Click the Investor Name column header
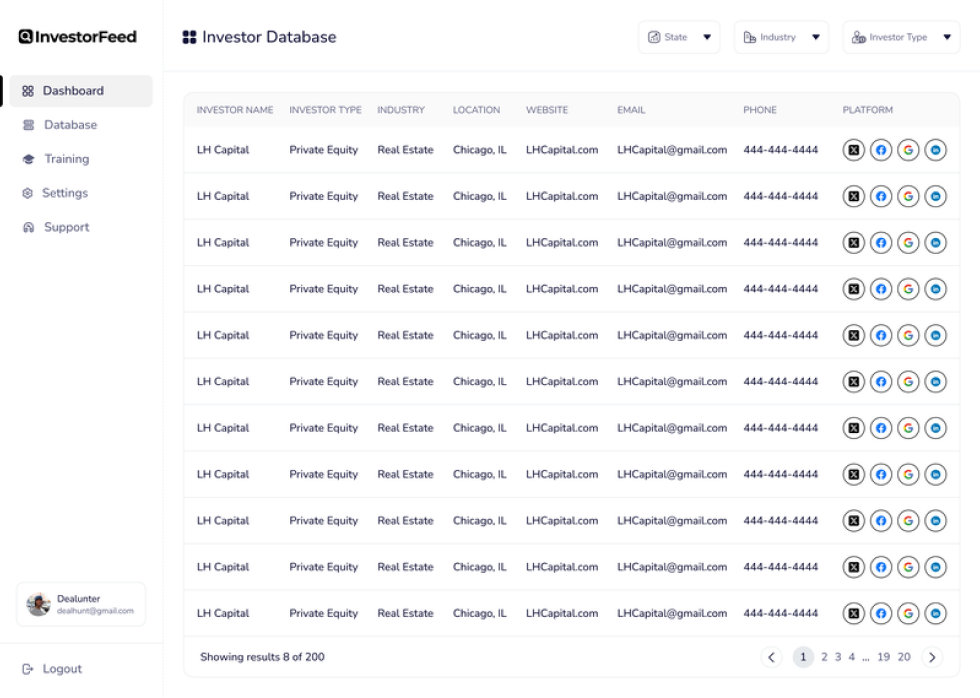 (x=235, y=110)
